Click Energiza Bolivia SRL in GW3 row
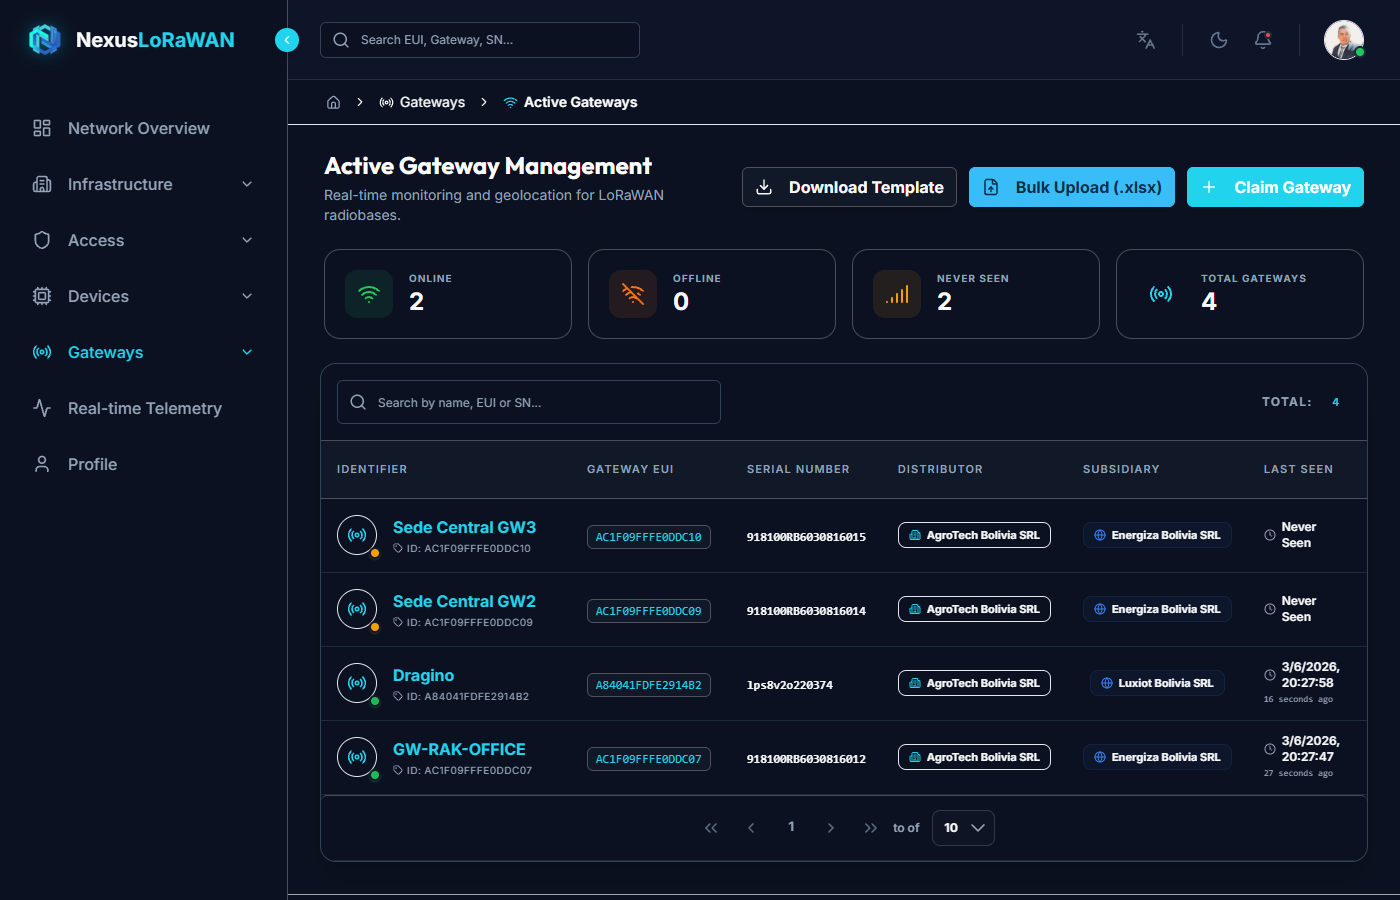Screen dimensions: 1400x900 (x=1157, y=535)
